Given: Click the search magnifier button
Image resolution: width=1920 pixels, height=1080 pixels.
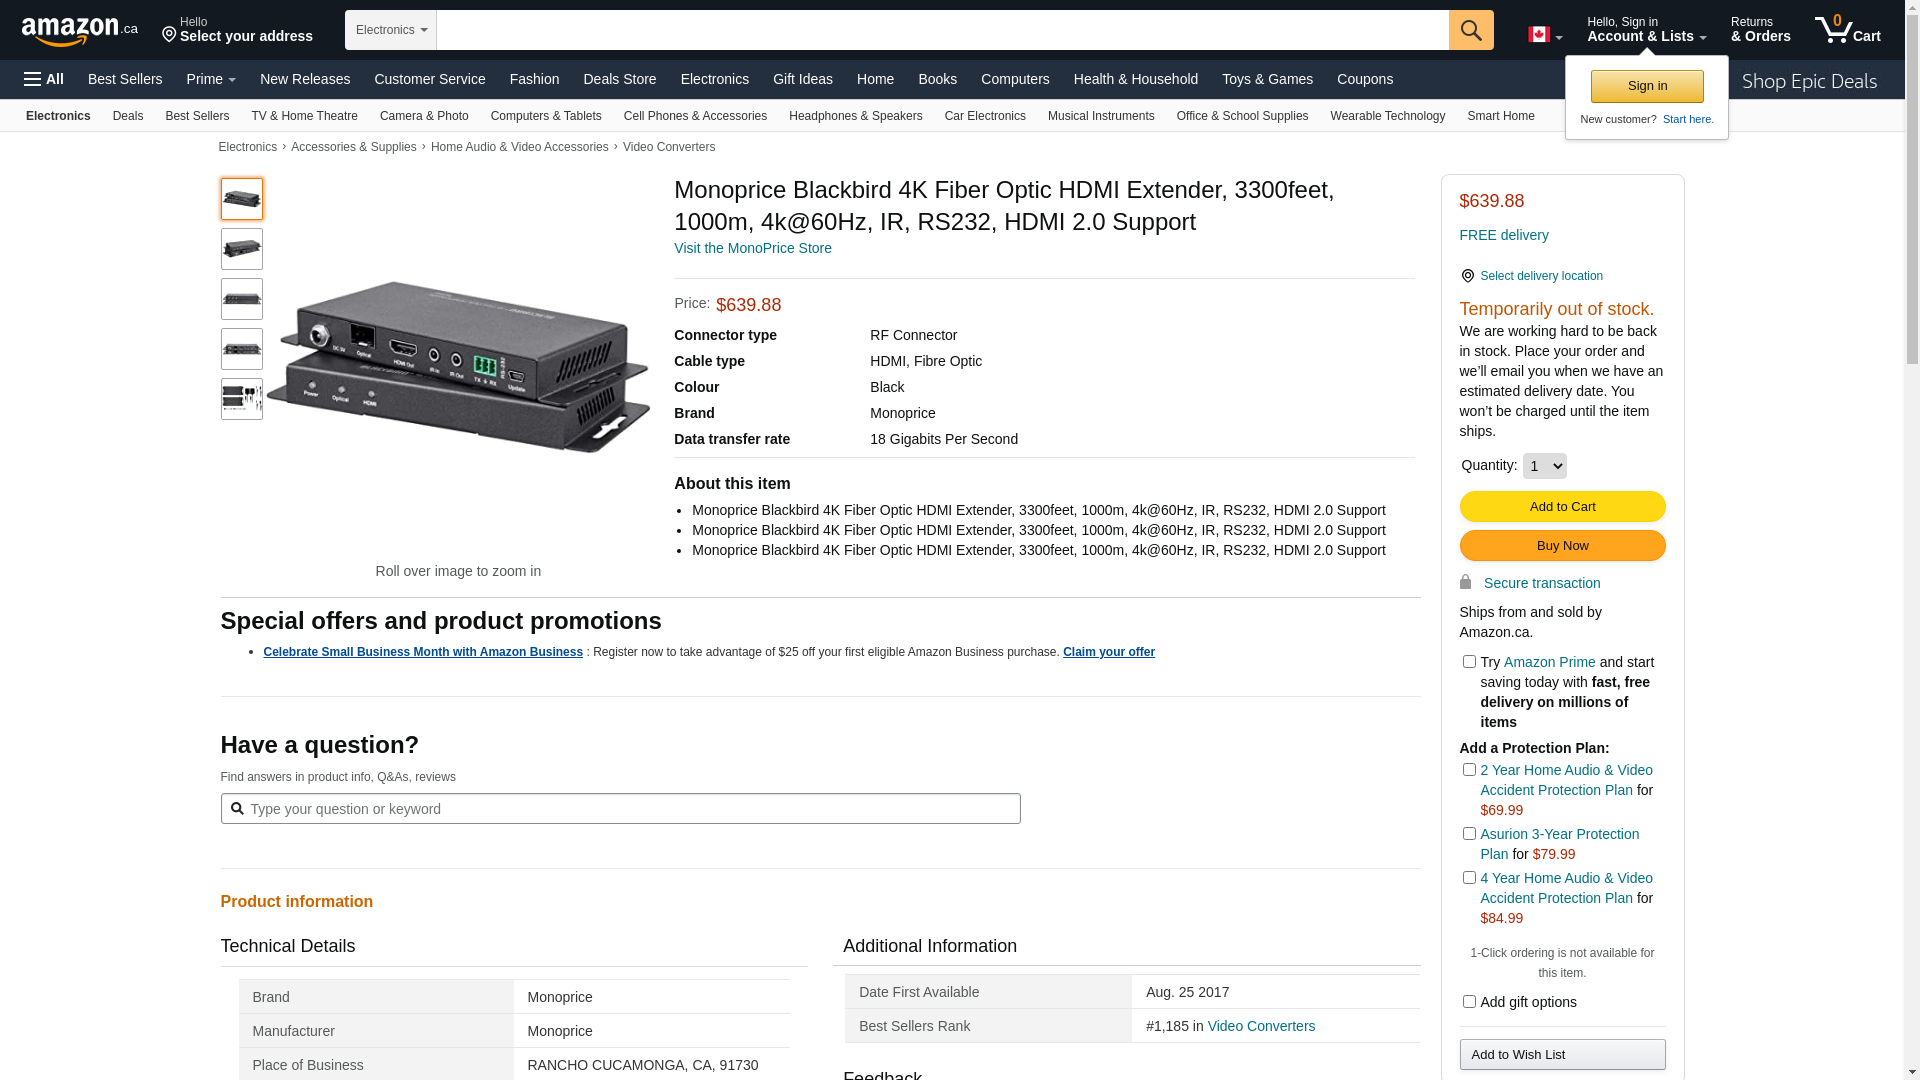Looking at the screenshot, I should (x=1470, y=30).
